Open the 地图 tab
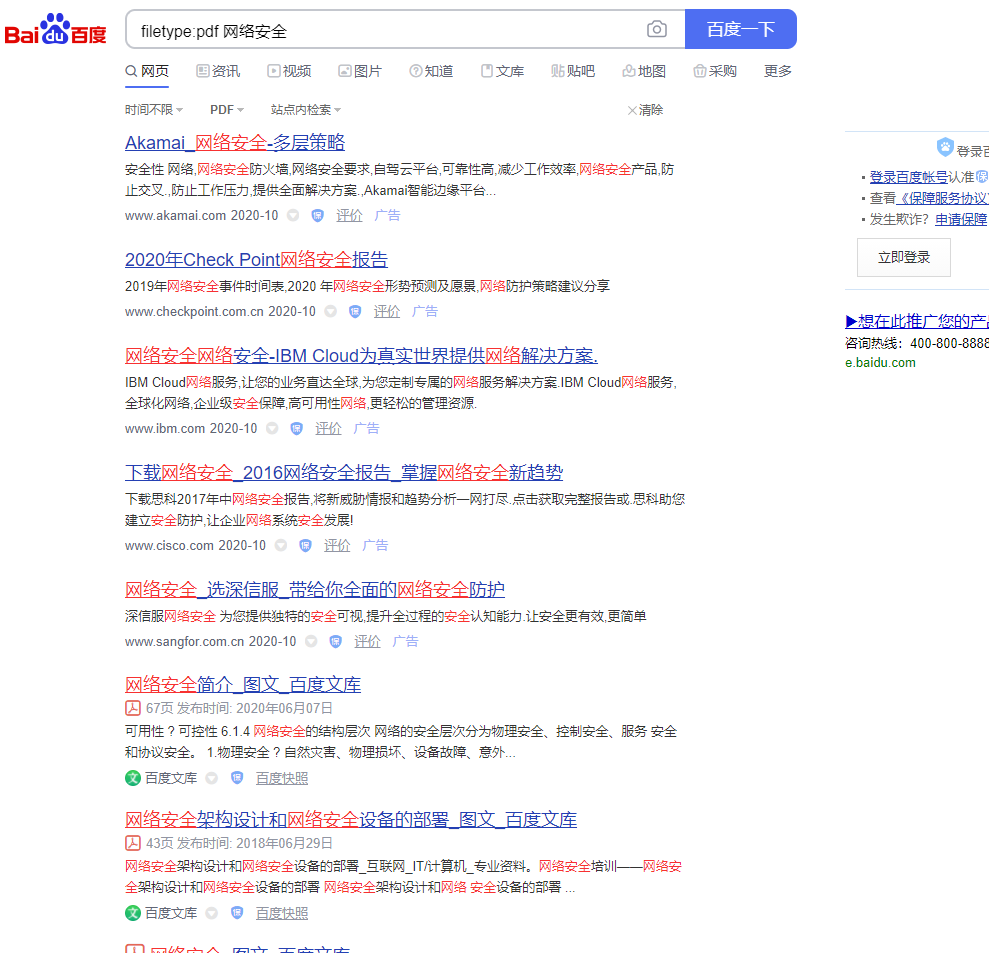 644,71
